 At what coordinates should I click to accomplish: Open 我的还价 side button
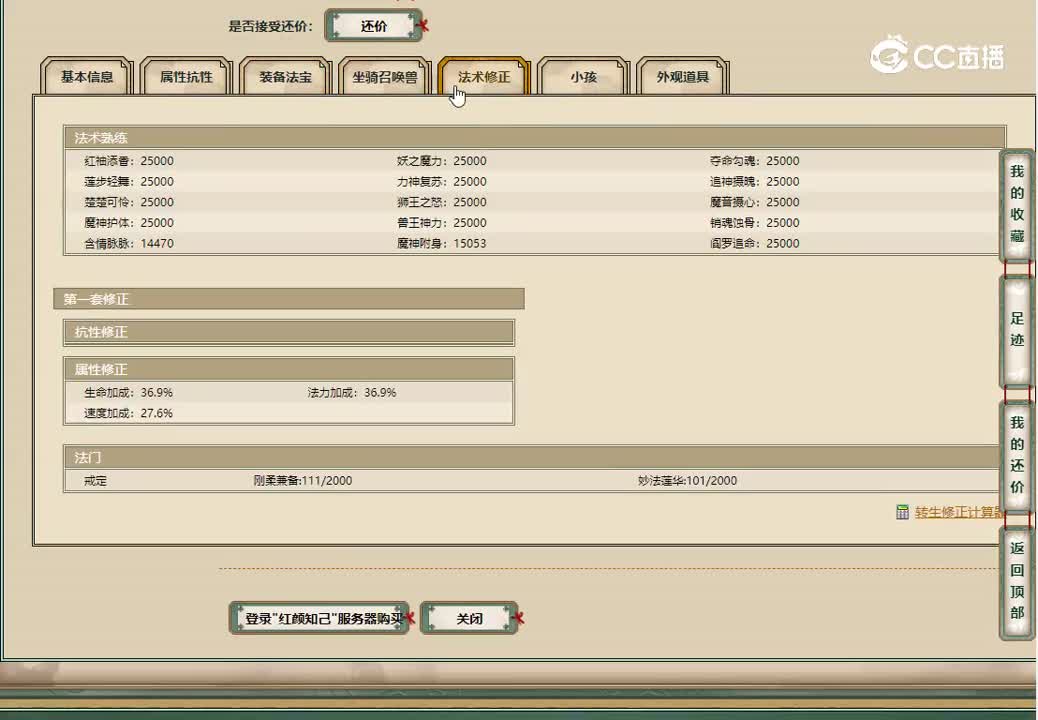click(x=1017, y=455)
